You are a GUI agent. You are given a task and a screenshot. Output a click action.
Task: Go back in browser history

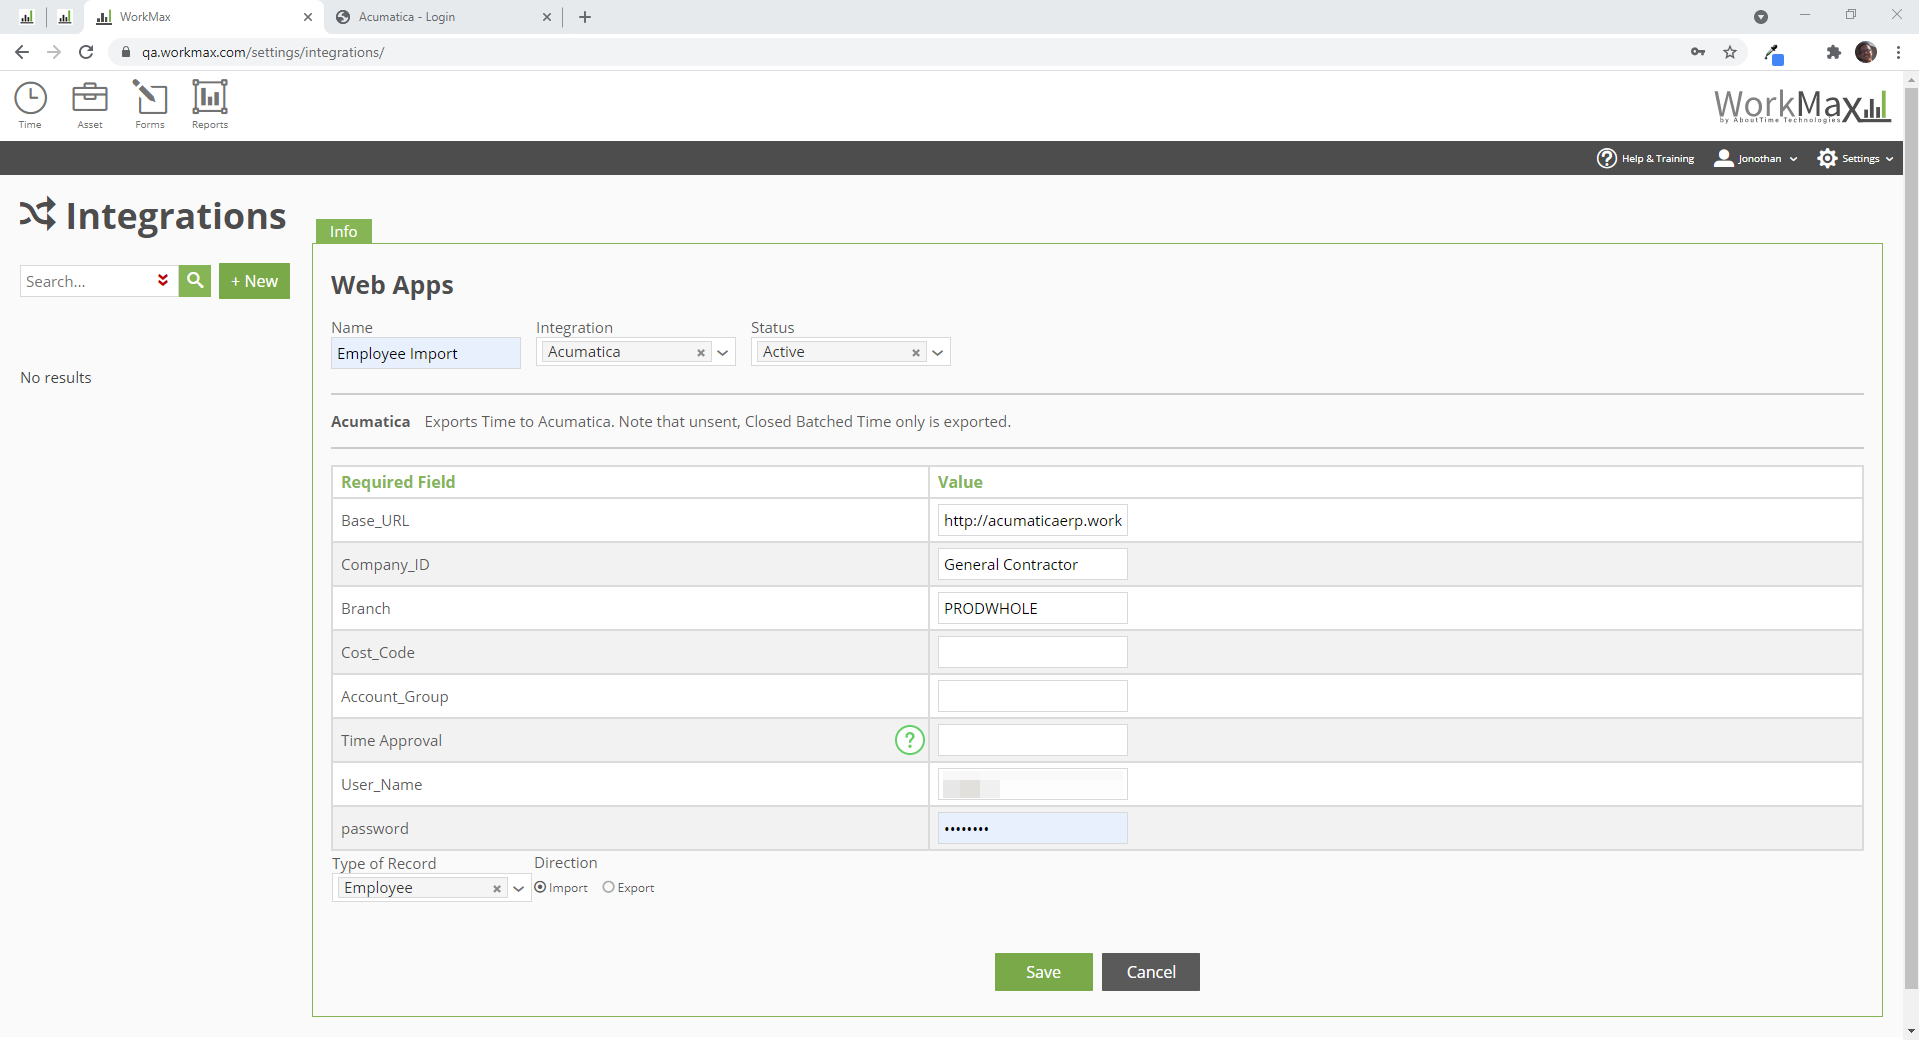[22, 52]
